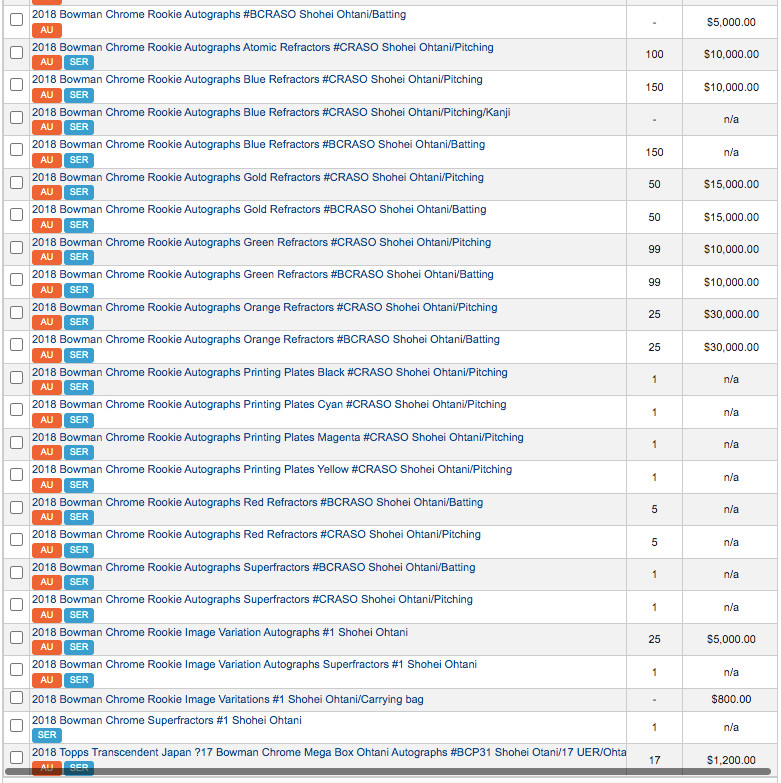Open Blue Refractors #CRASO Shohei Ohtani/Pitching link
The width and height of the screenshot is (781, 783).
(x=257, y=79)
